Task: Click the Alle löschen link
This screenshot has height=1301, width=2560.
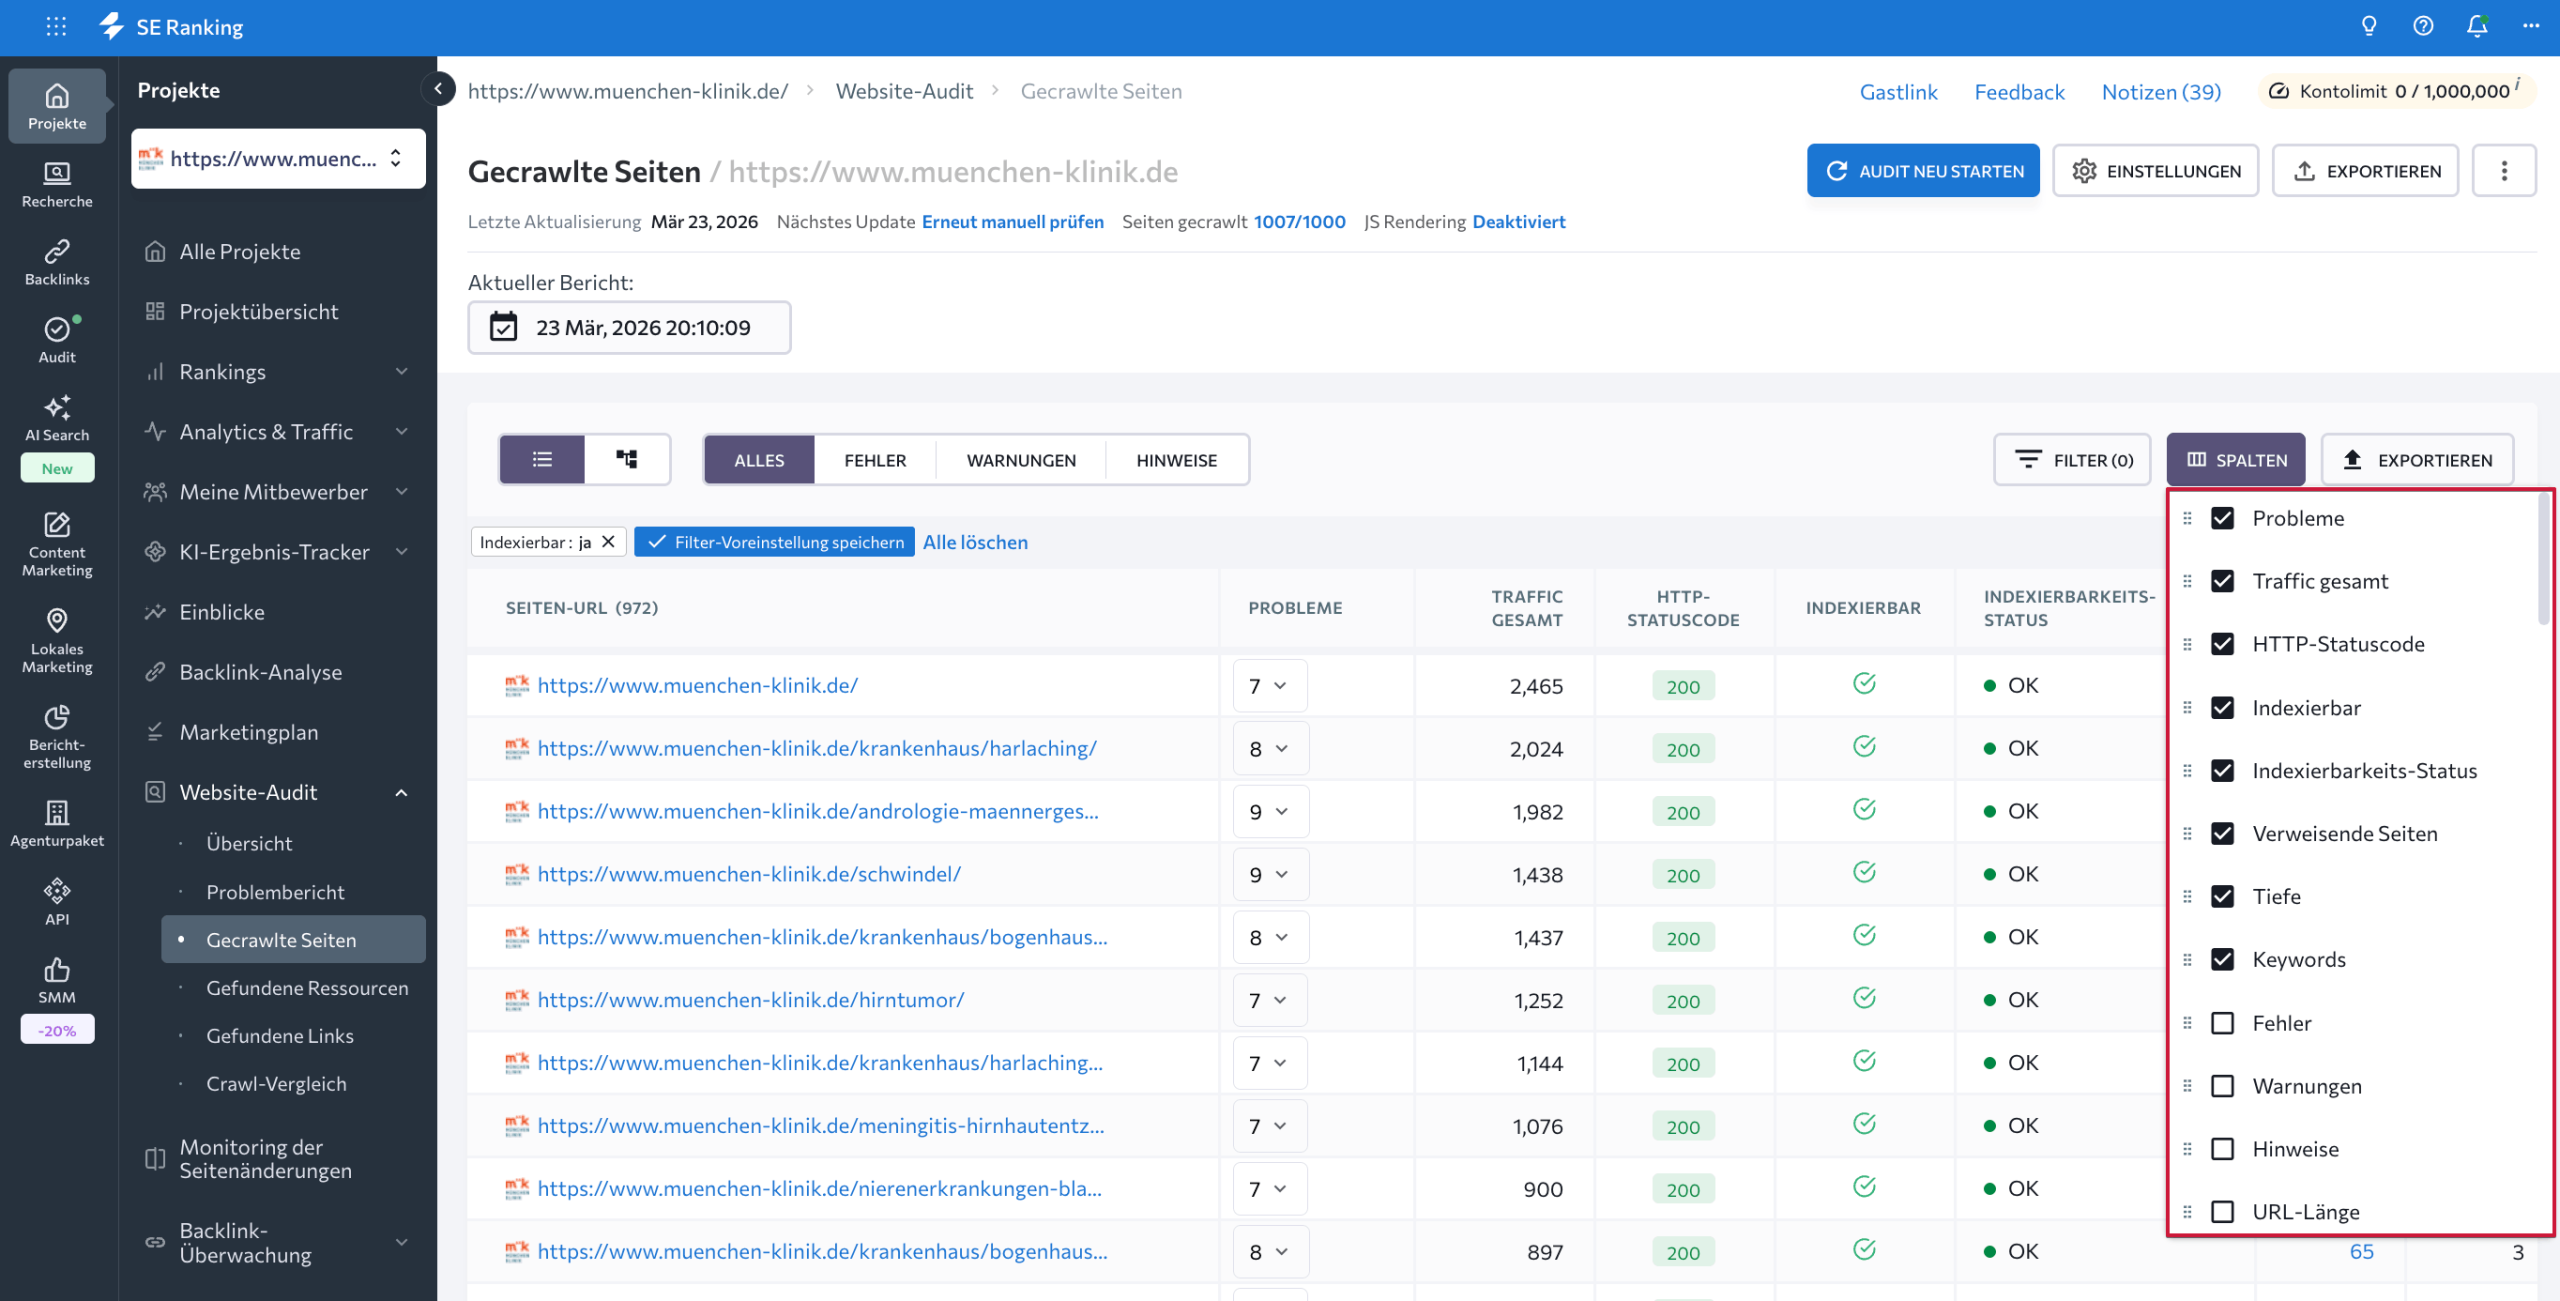Action: [975, 542]
